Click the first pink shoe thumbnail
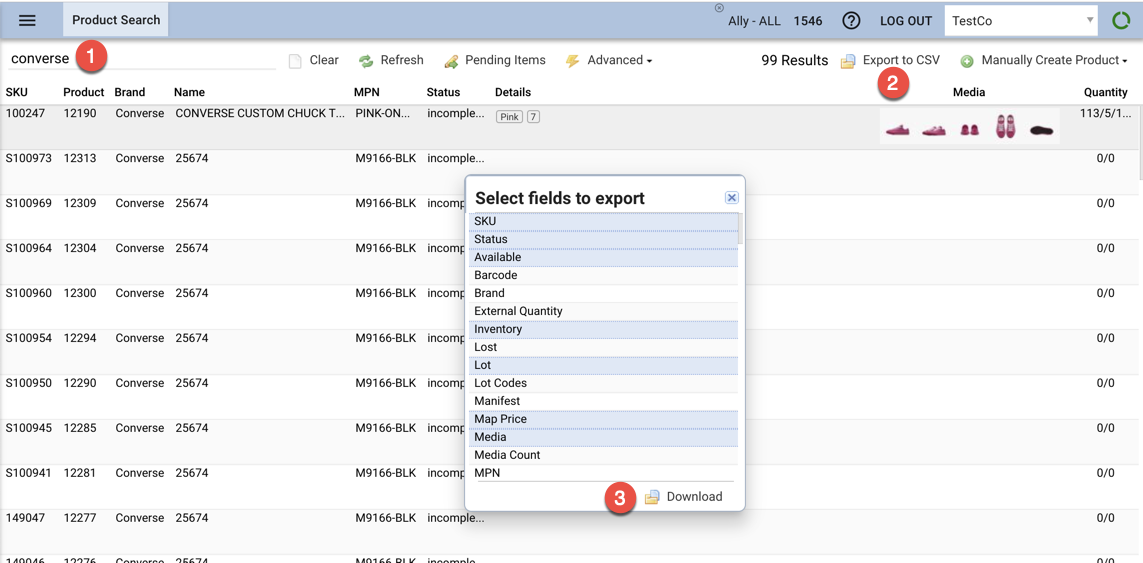 [898, 130]
